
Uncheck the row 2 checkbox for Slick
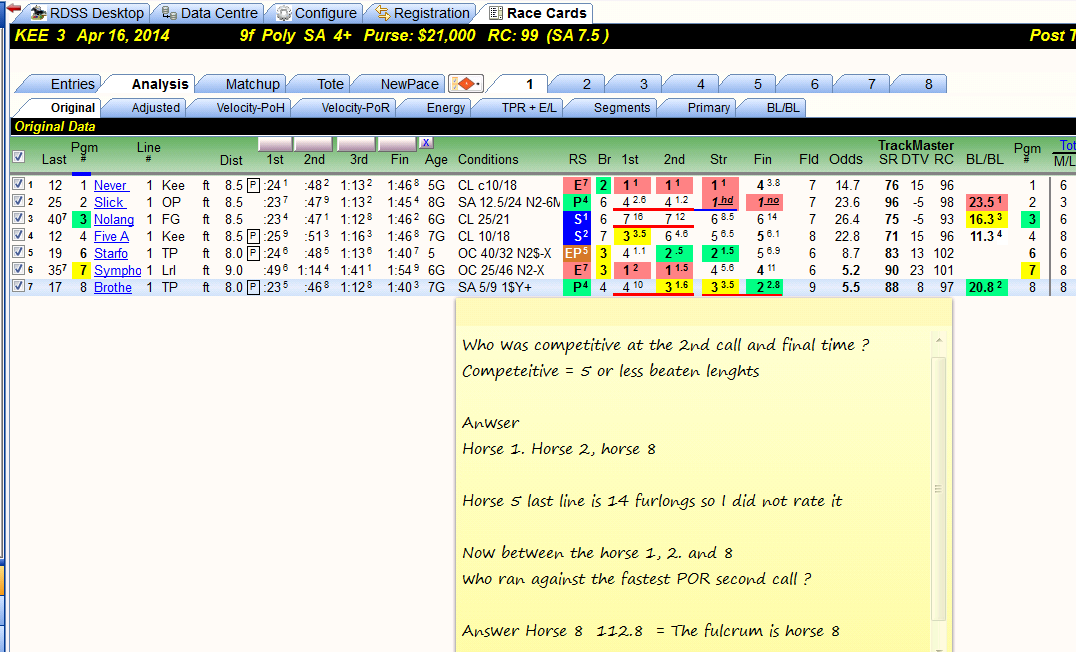tap(19, 201)
